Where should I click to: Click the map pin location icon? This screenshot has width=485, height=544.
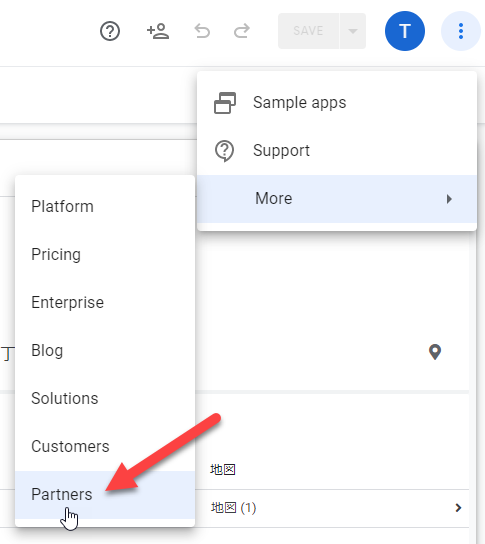(x=435, y=352)
